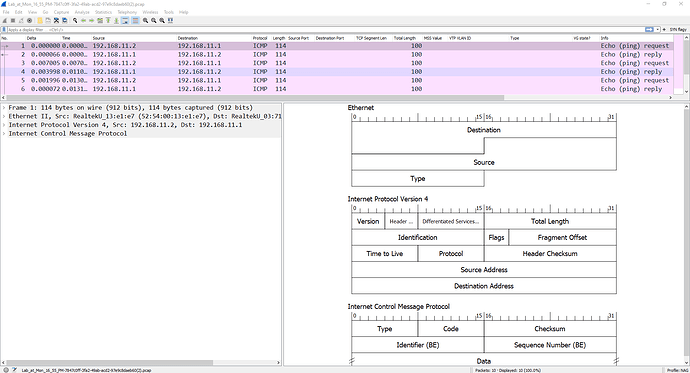Open the File menu

pos(6,12)
